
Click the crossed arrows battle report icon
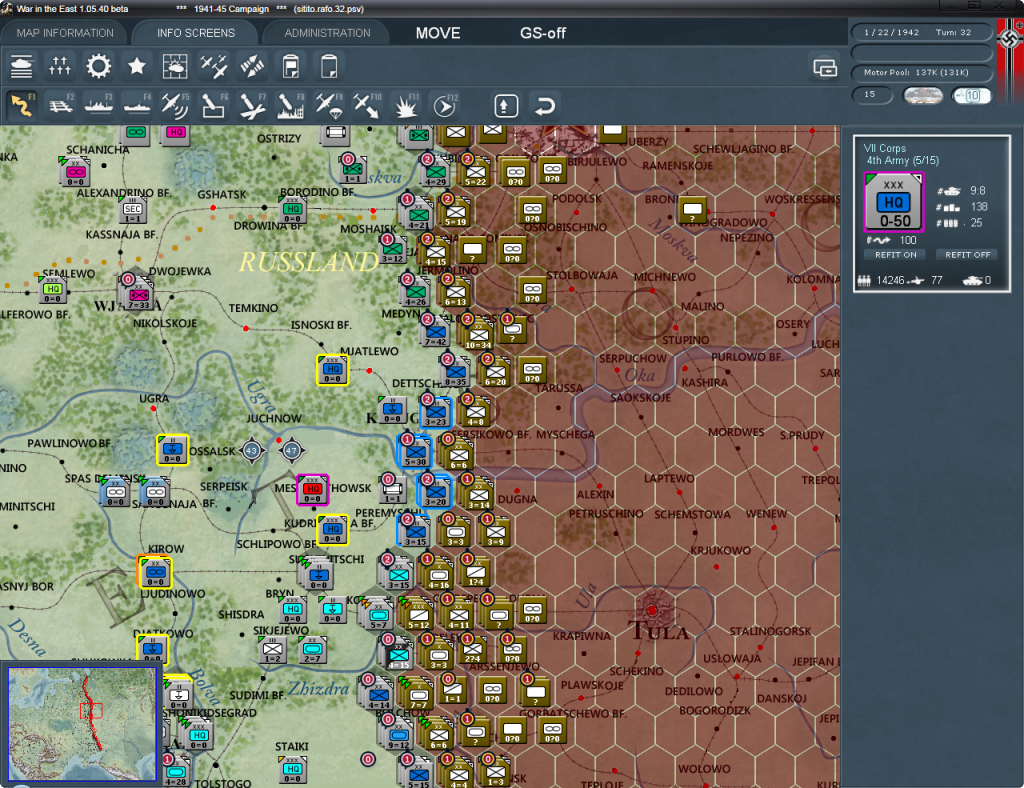[x=252, y=67]
